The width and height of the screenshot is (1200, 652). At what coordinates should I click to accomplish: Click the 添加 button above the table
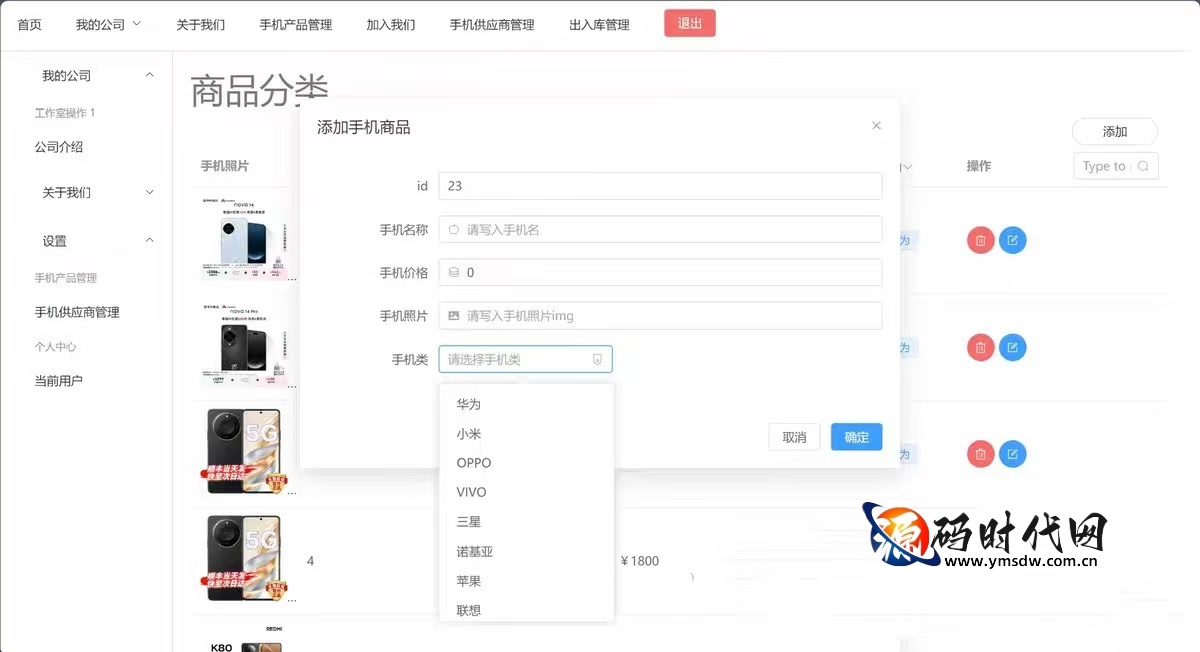[1115, 131]
